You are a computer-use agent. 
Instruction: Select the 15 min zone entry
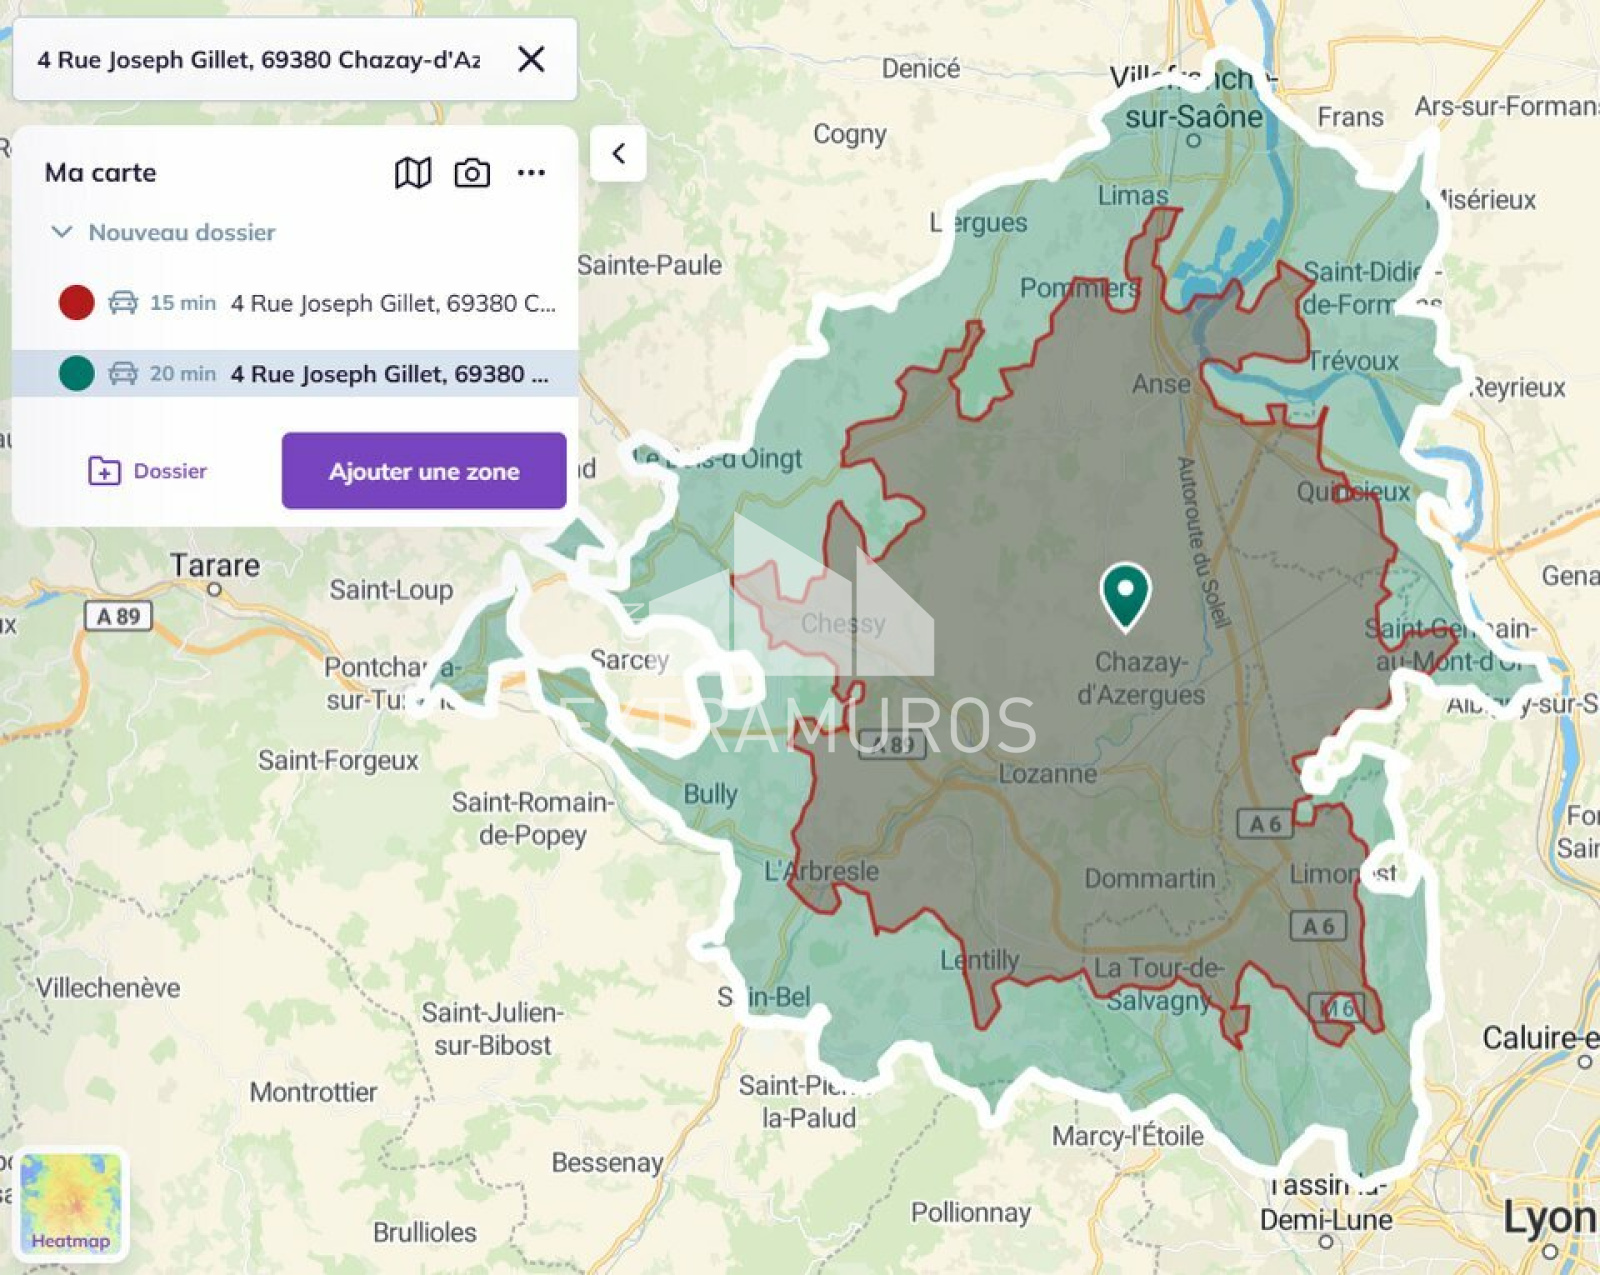(392, 303)
